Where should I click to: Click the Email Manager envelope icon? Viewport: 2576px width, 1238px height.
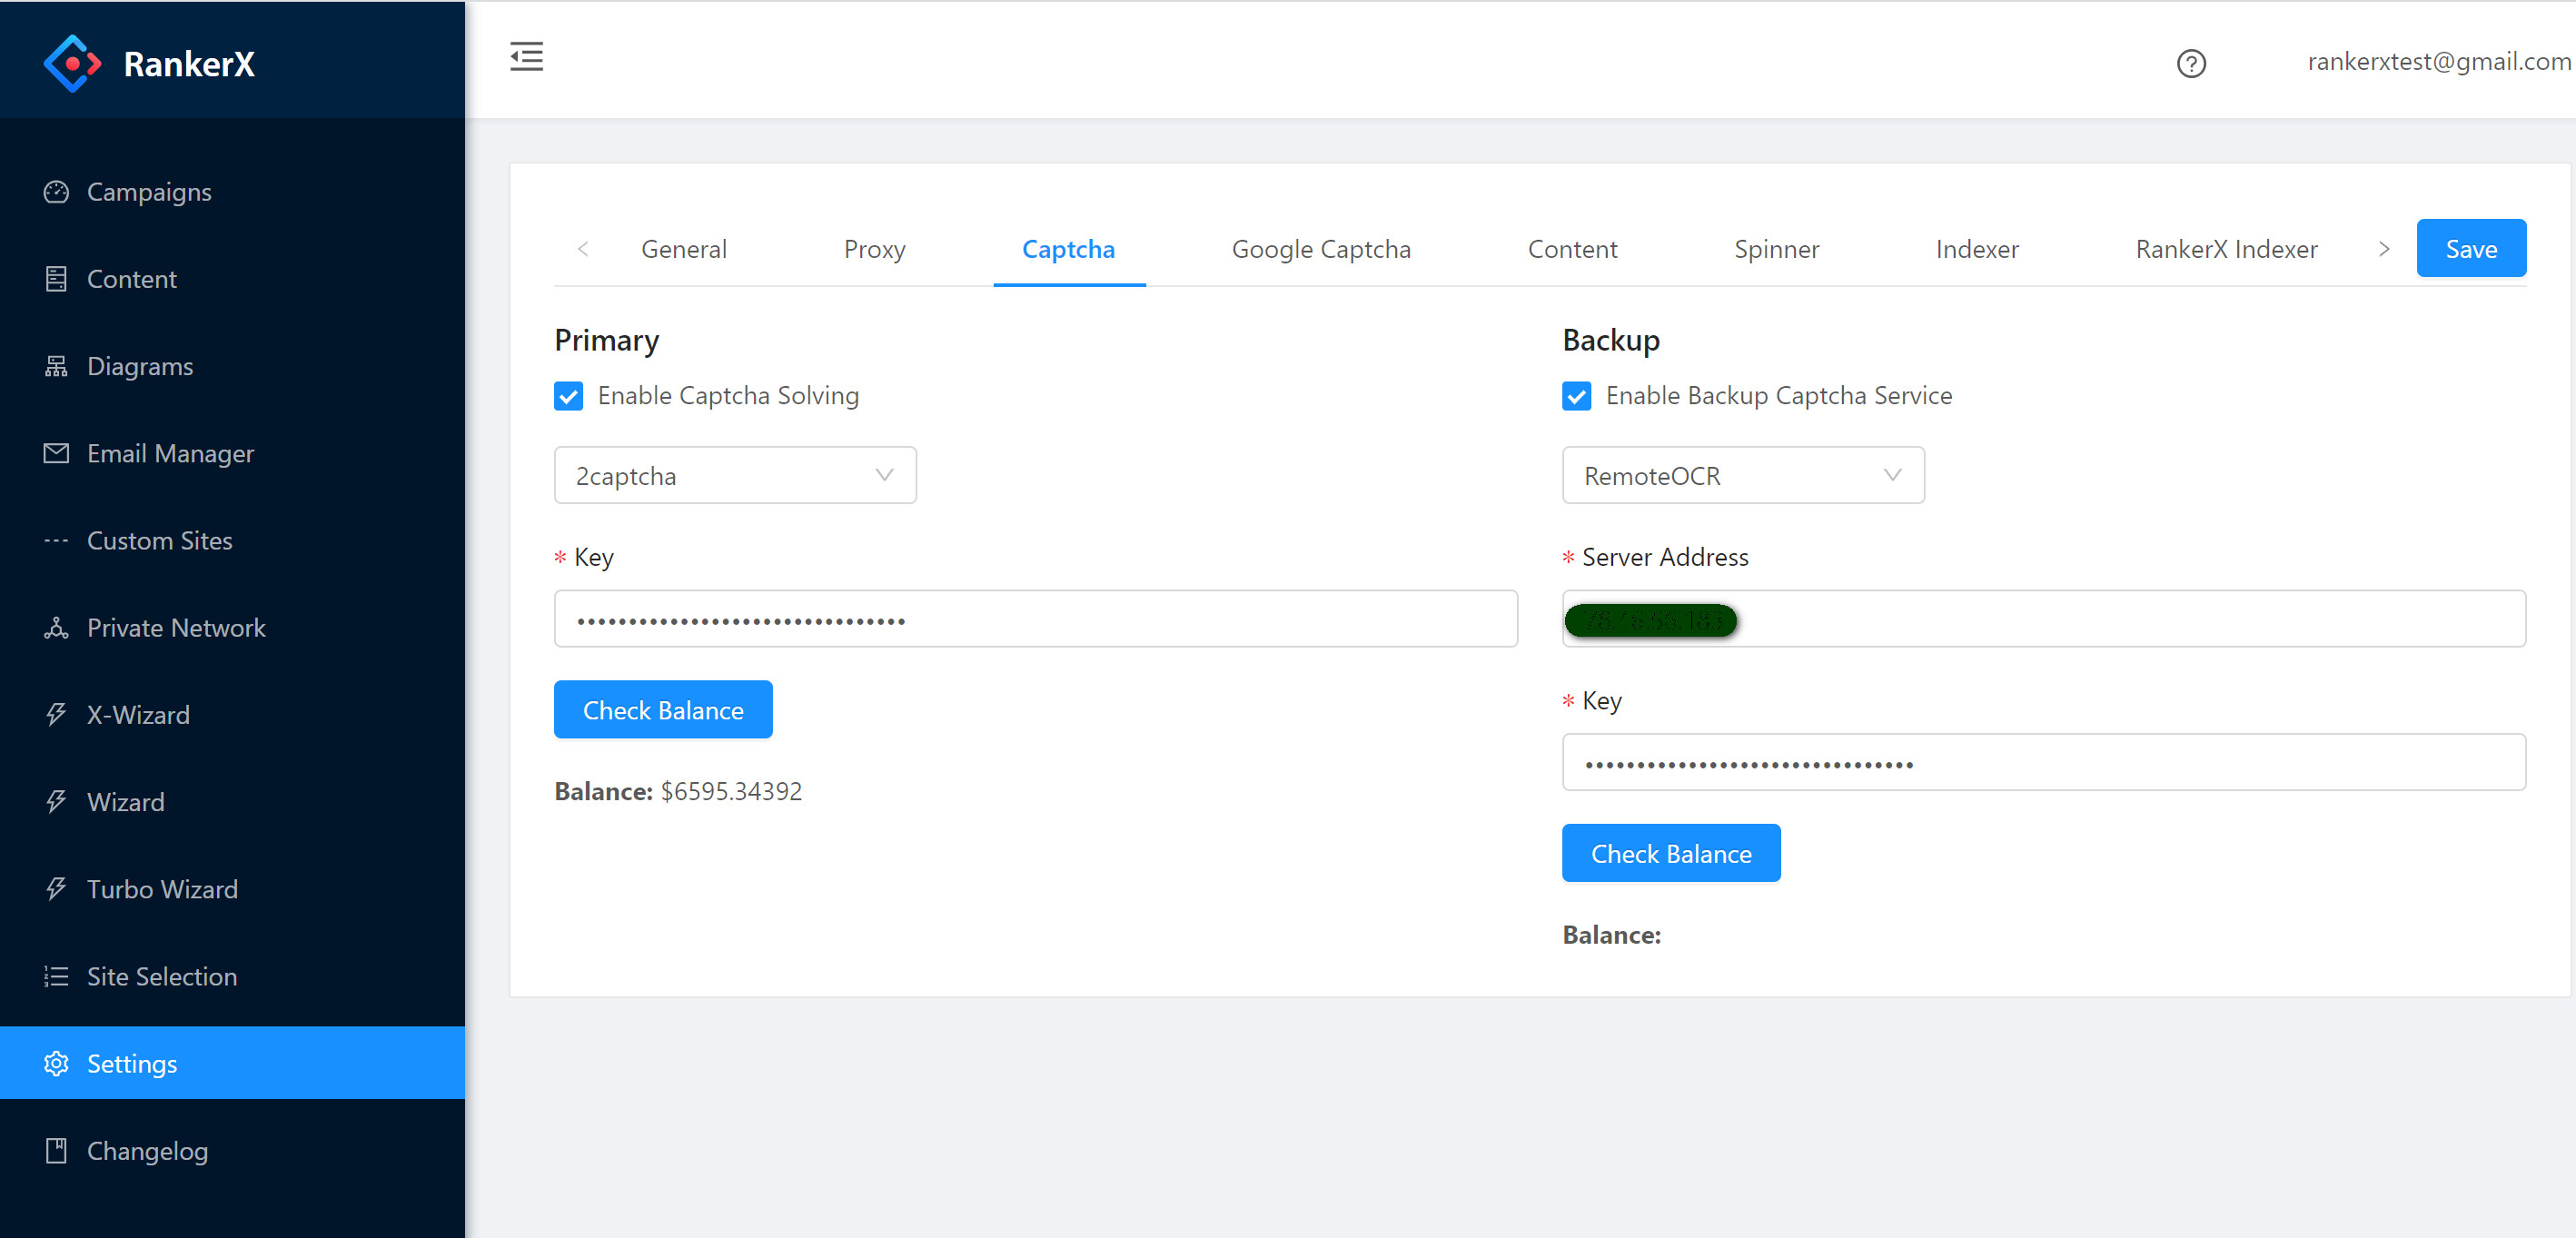[x=56, y=453]
